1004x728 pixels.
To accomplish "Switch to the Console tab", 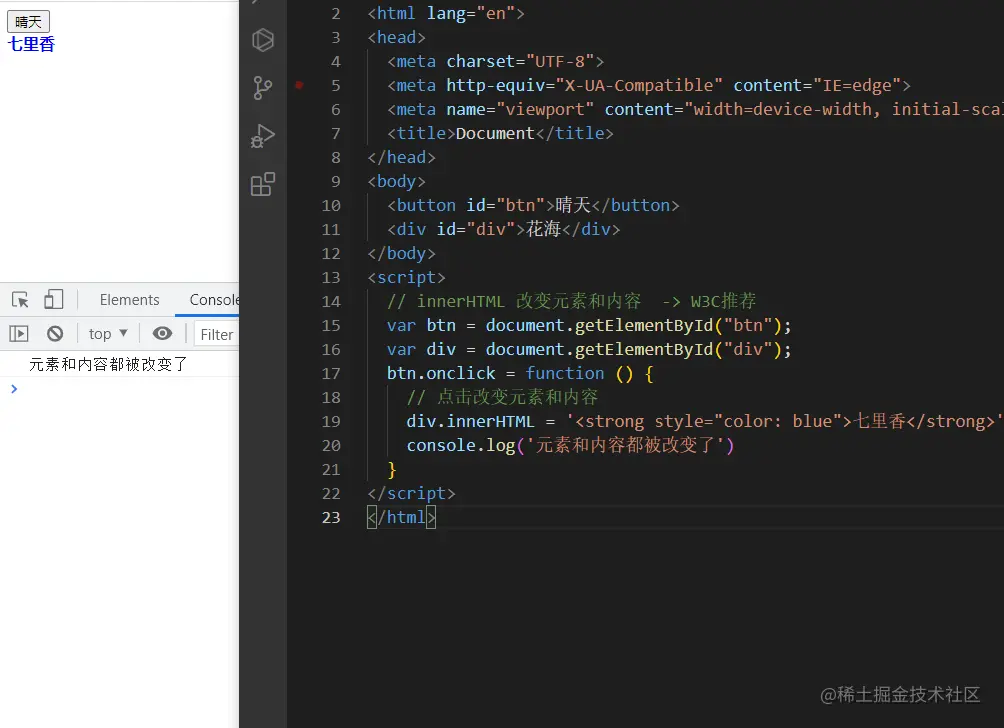I will (214, 300).
